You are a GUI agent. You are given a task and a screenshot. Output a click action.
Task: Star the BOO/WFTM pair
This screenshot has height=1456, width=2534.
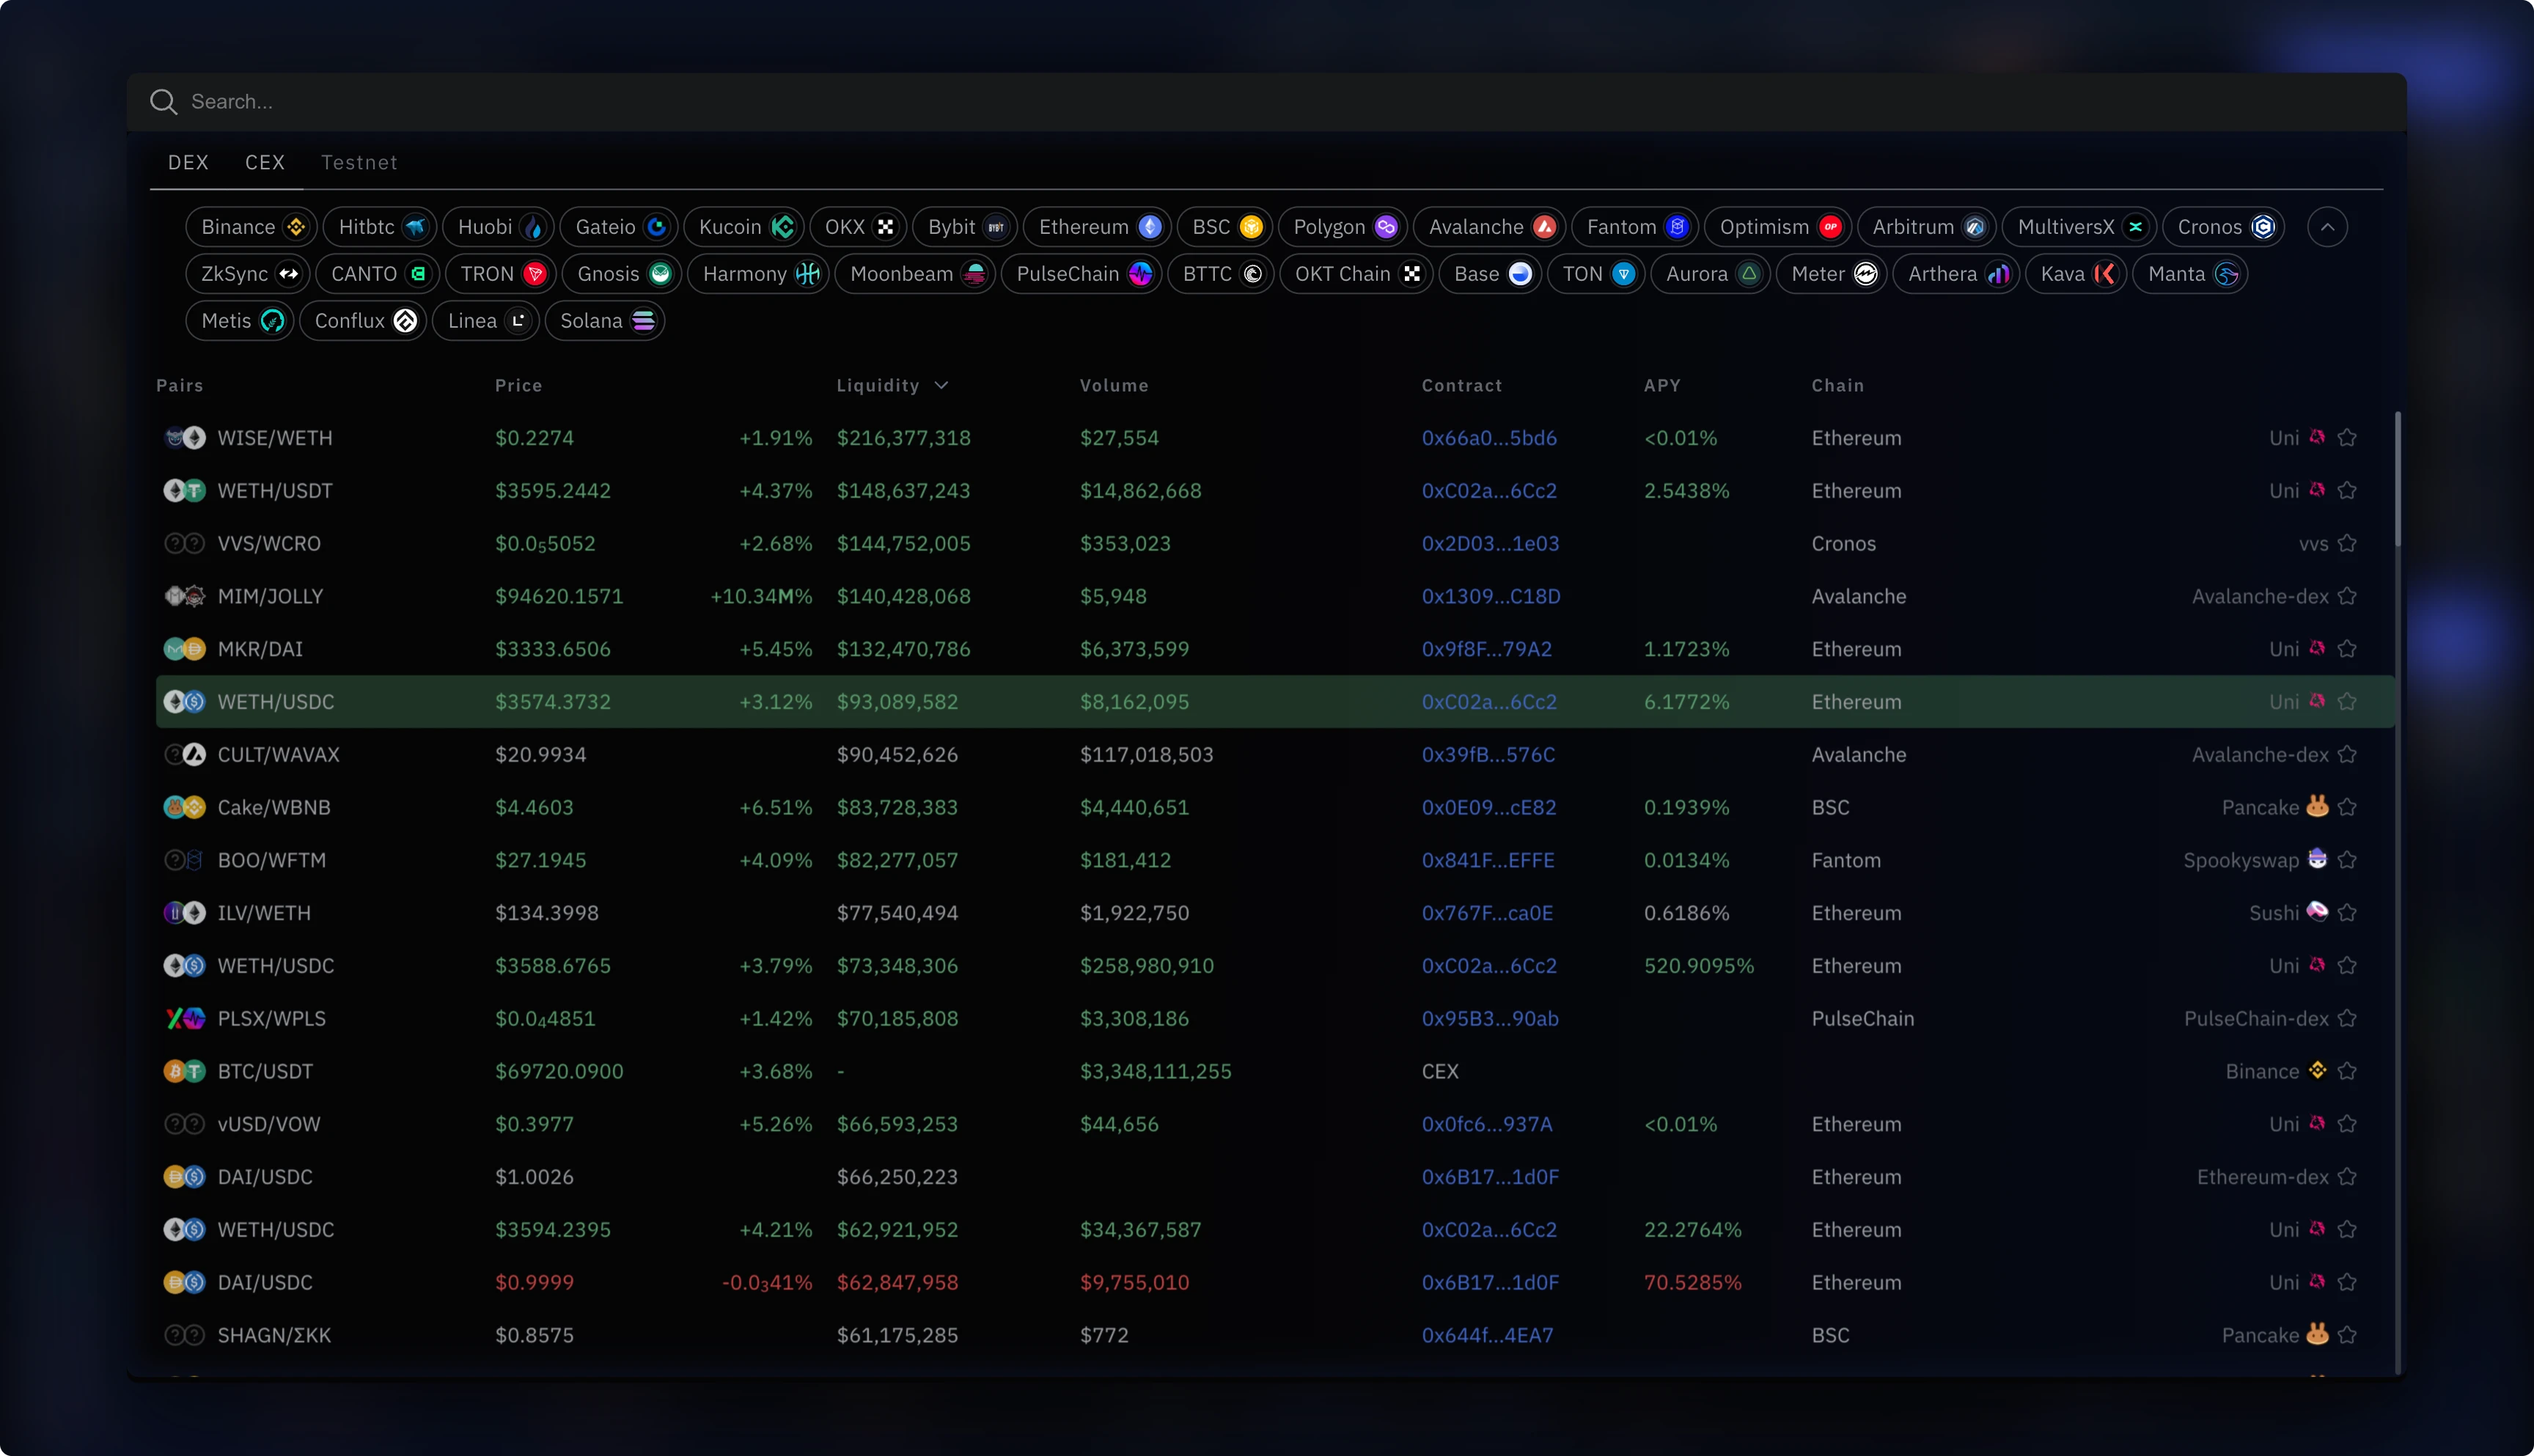pos(2347,861)
